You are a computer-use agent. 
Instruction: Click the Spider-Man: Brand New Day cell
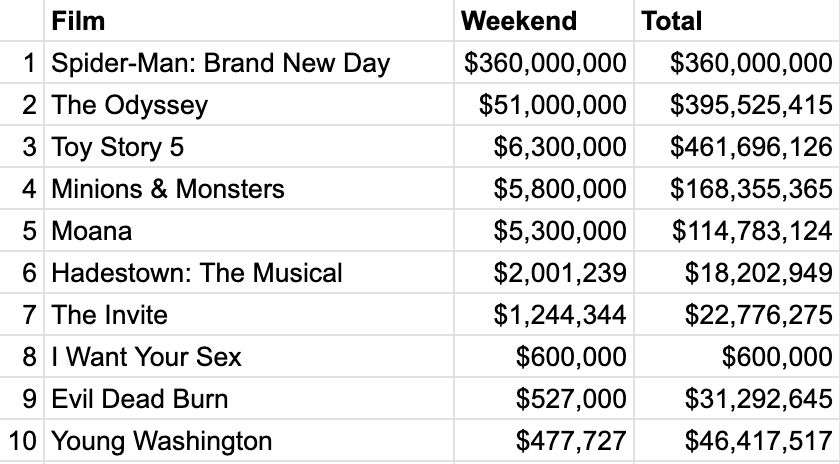[249, 63]
